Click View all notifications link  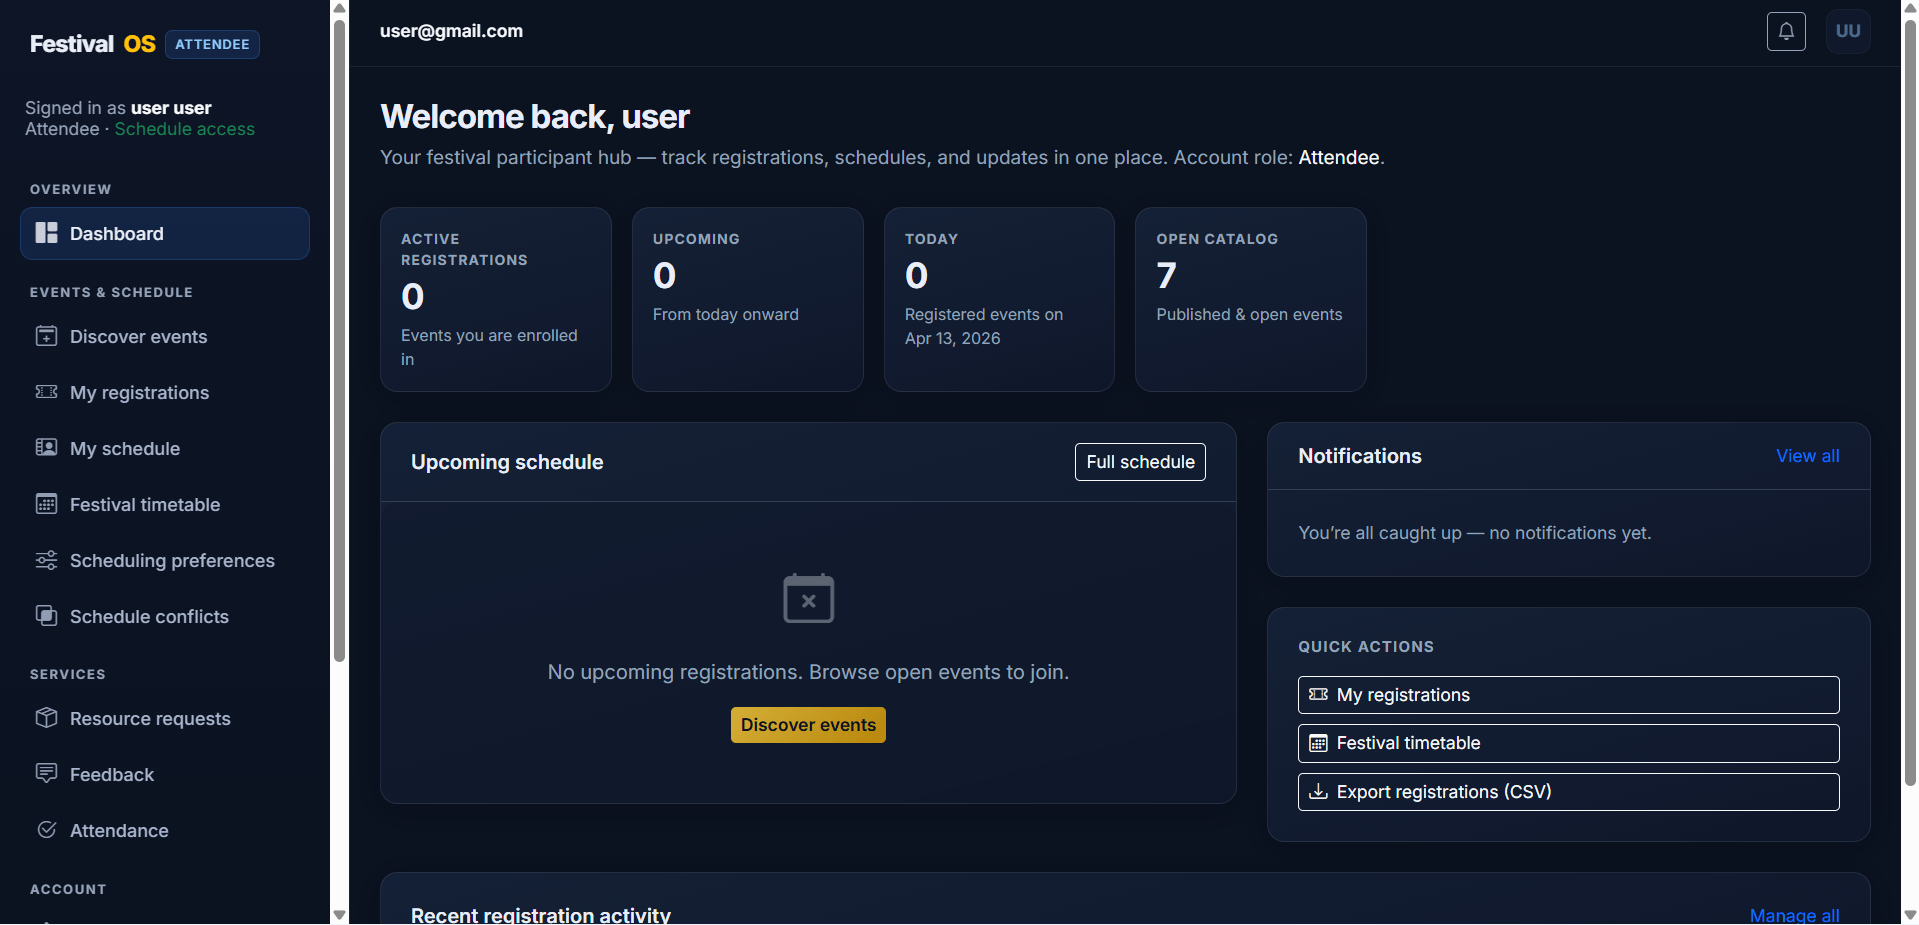coord(1807,456)
